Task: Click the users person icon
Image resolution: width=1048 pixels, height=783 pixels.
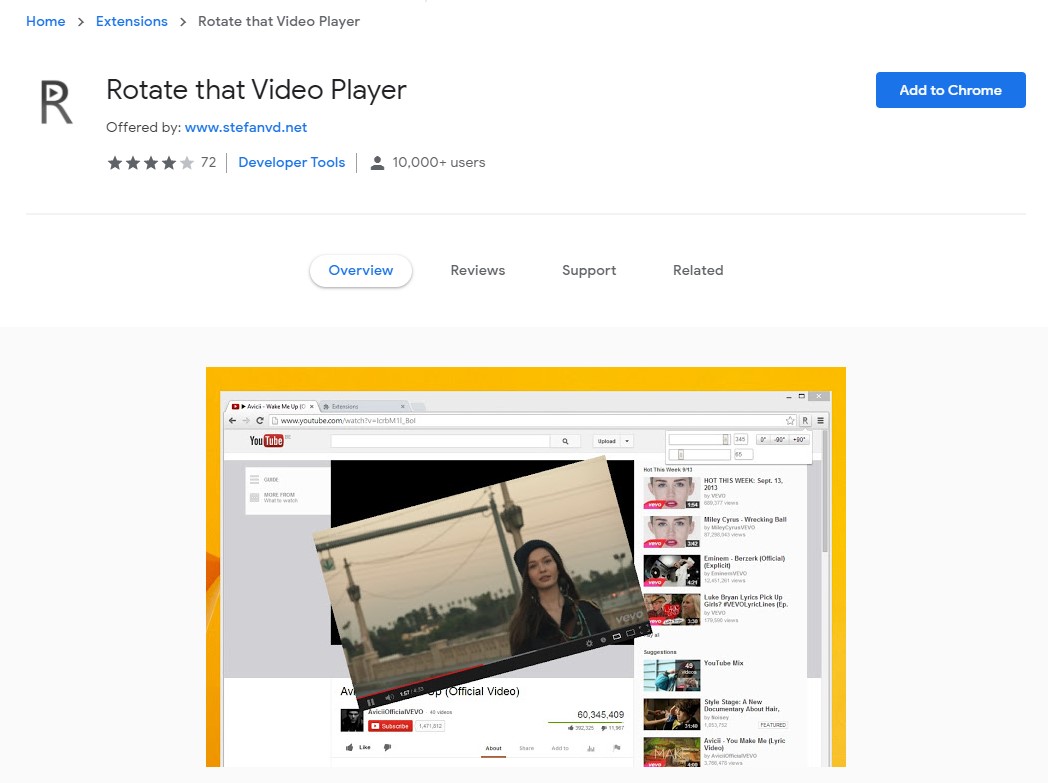Action: [378, 162]
